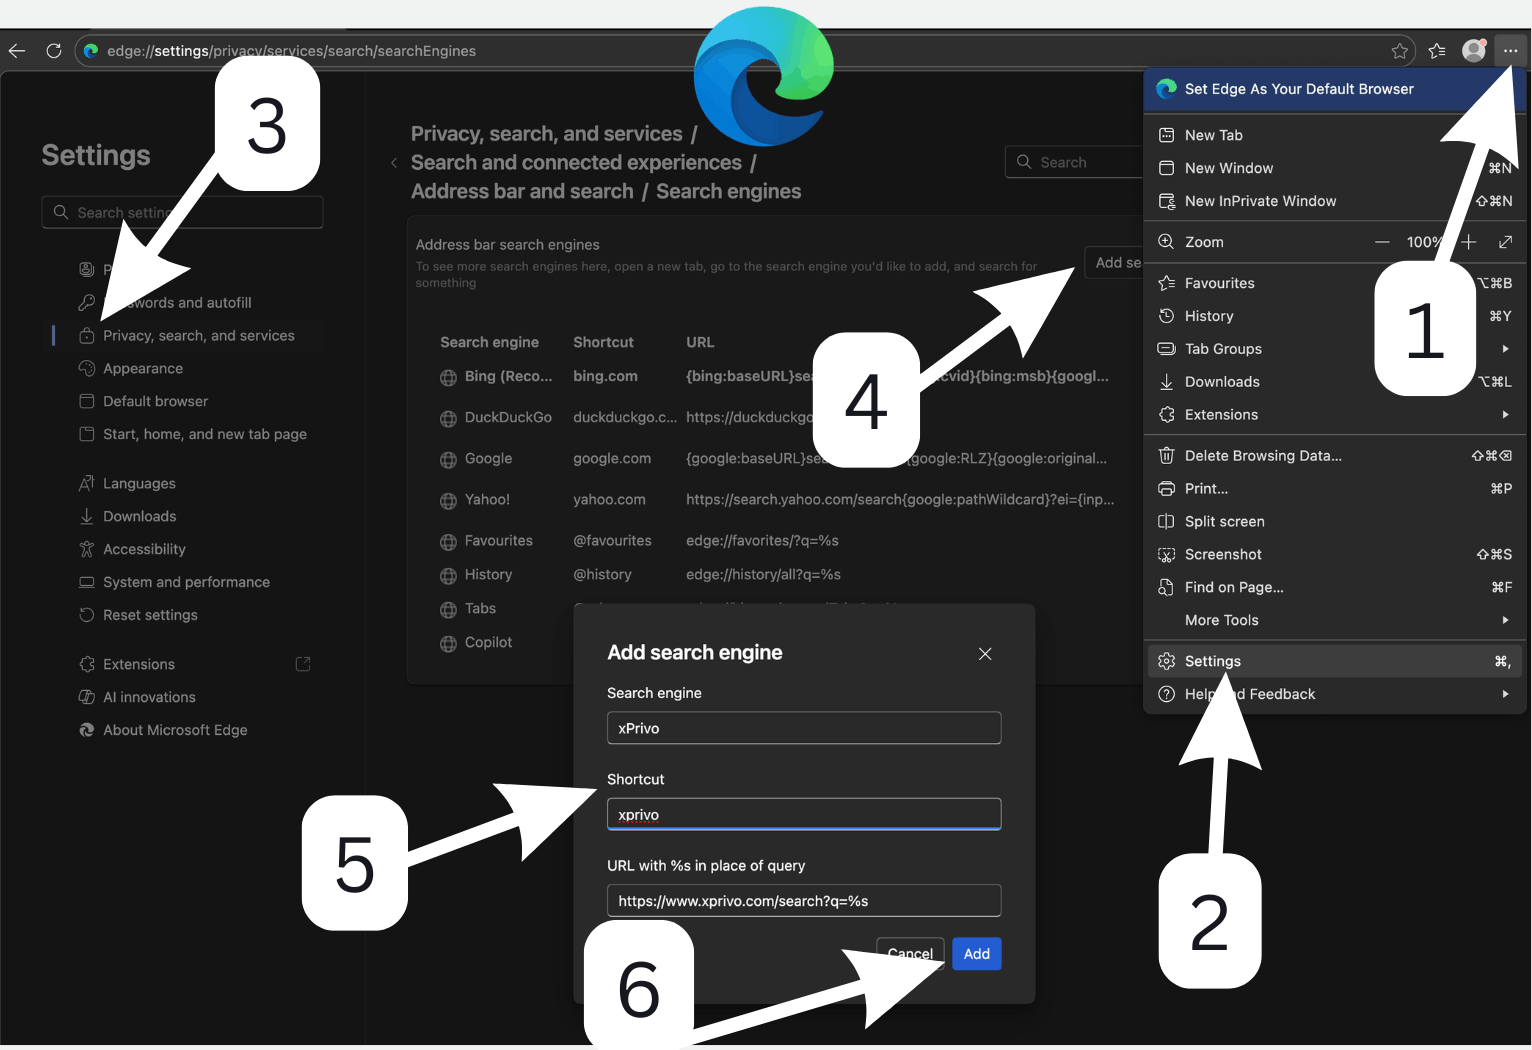The height and width of the screenshot is (1050, 1532).
Task: Click Search and connected experiences breadcrumb
Action: pyautogui.click(x=576, y=163)
